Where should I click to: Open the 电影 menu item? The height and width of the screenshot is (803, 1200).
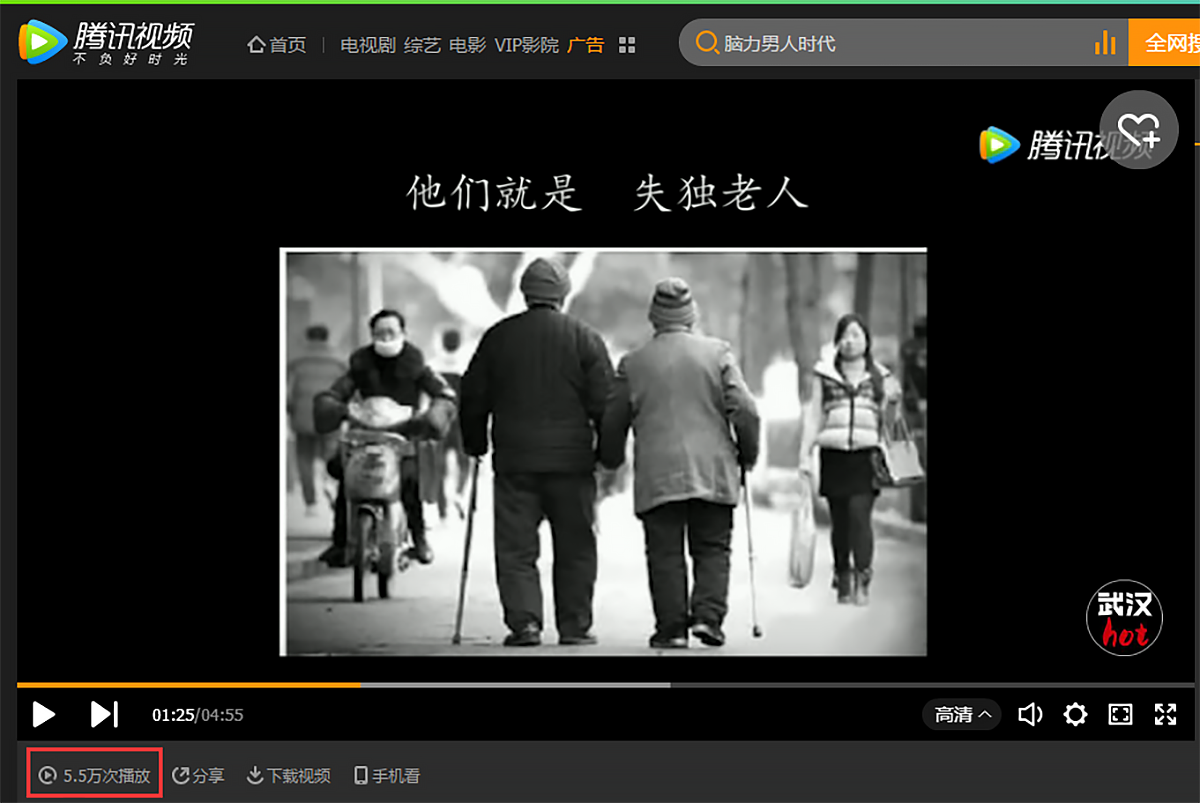(467, 45)
